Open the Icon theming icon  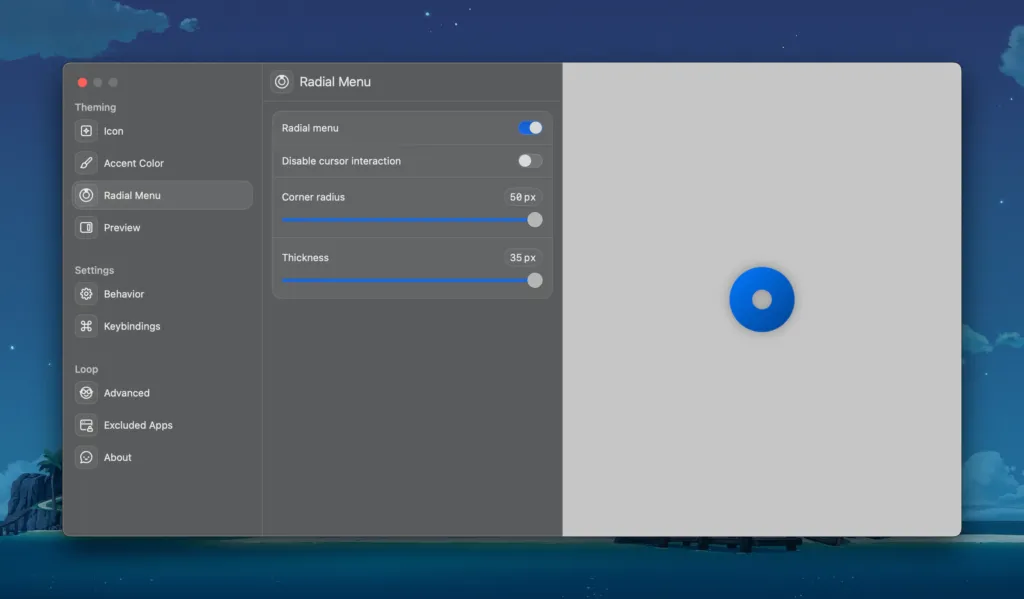pos(86,131)
